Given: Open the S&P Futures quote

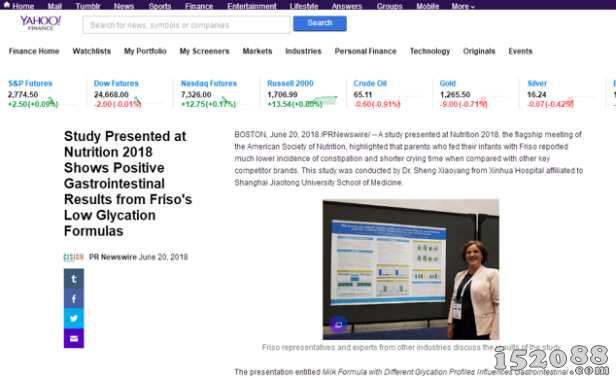Looking at the screenshot, I should (30, 83).
